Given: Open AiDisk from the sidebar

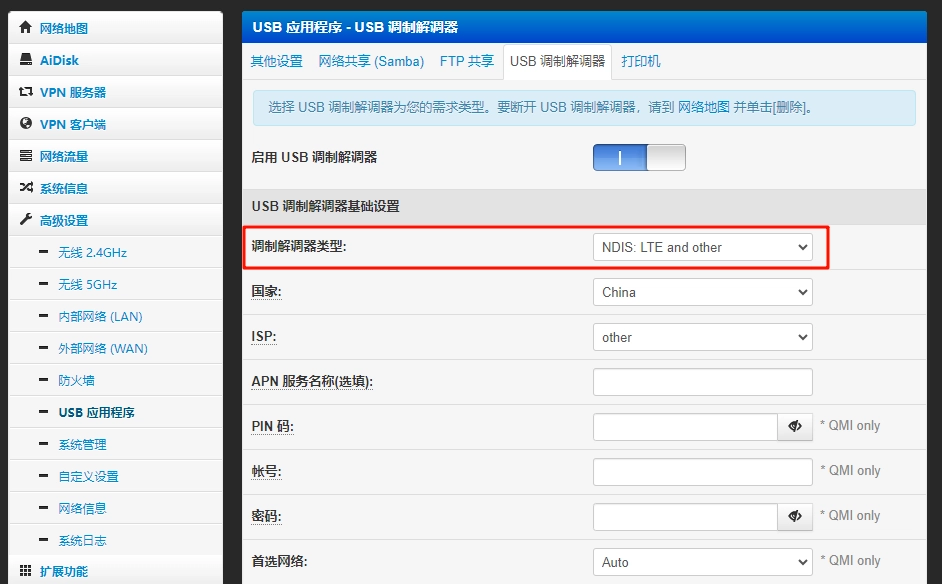Looking at the screenshot, I should click(x=25, y=59).
